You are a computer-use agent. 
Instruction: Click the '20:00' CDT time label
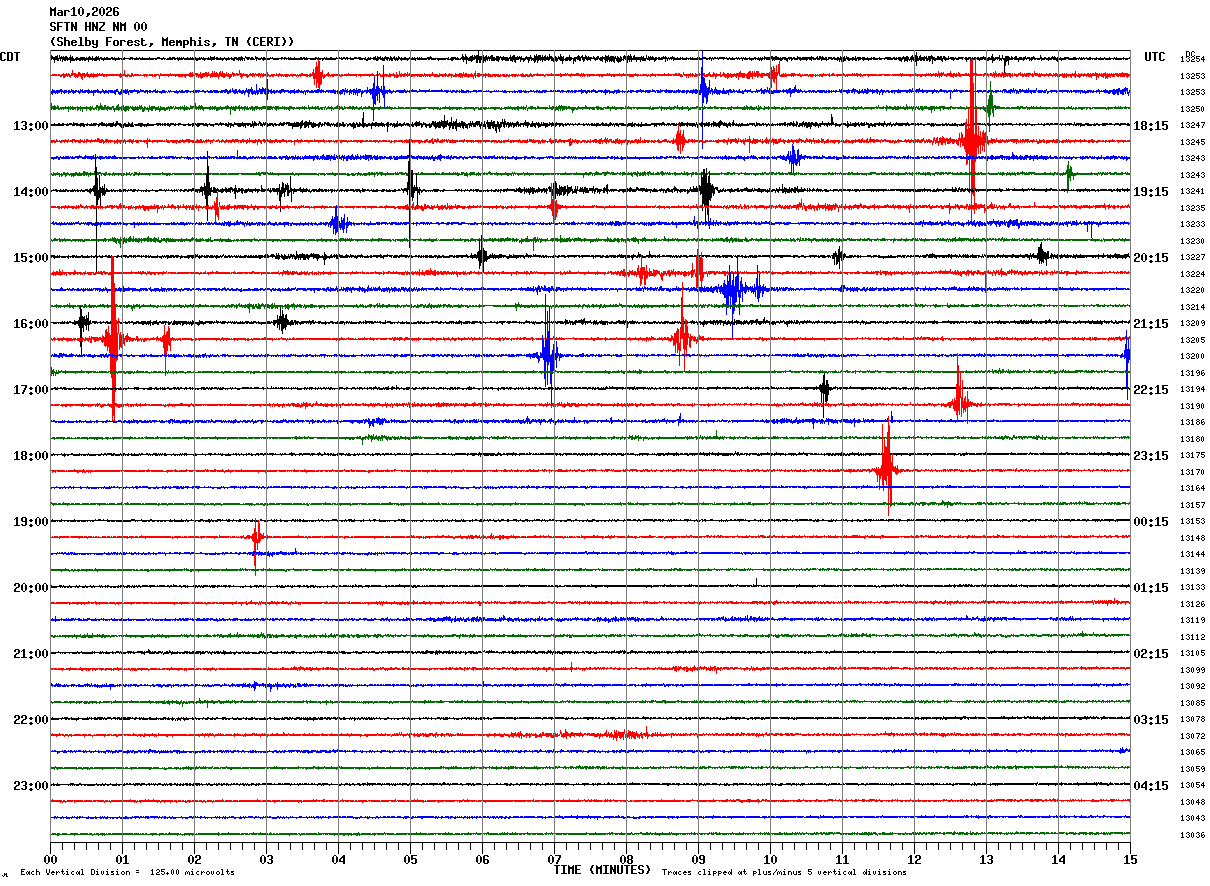30,588
